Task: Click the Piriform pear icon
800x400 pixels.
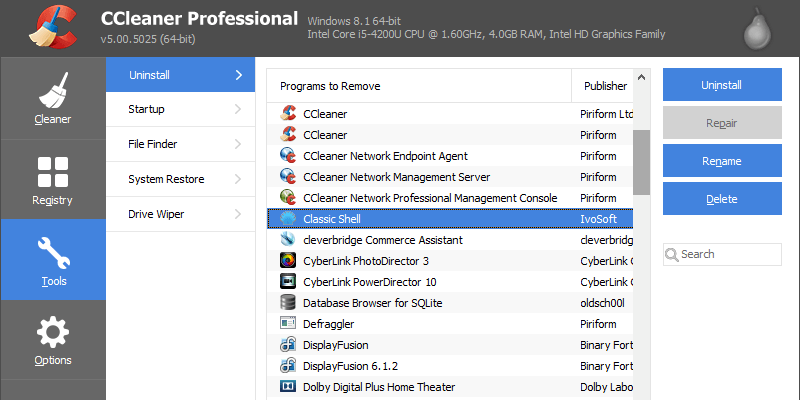Action: click(757, 30)
